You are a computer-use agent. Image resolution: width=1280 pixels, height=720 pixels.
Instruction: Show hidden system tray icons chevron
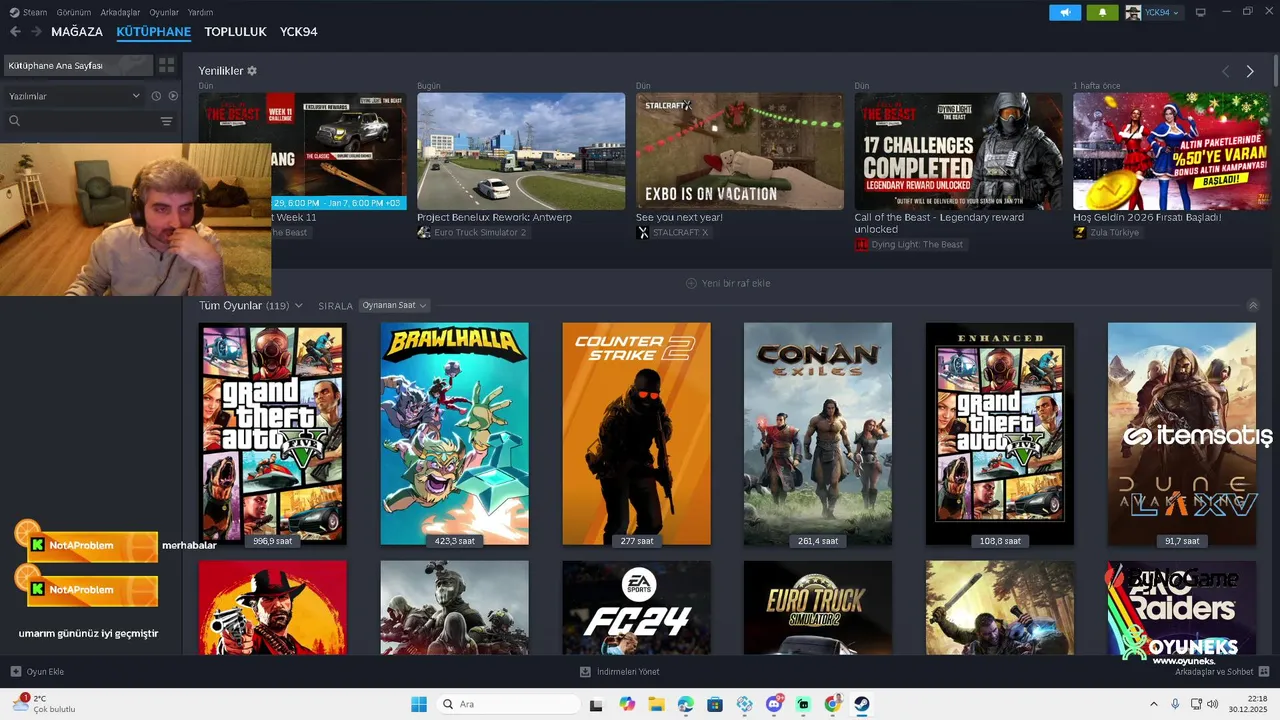pos(1153,704)
